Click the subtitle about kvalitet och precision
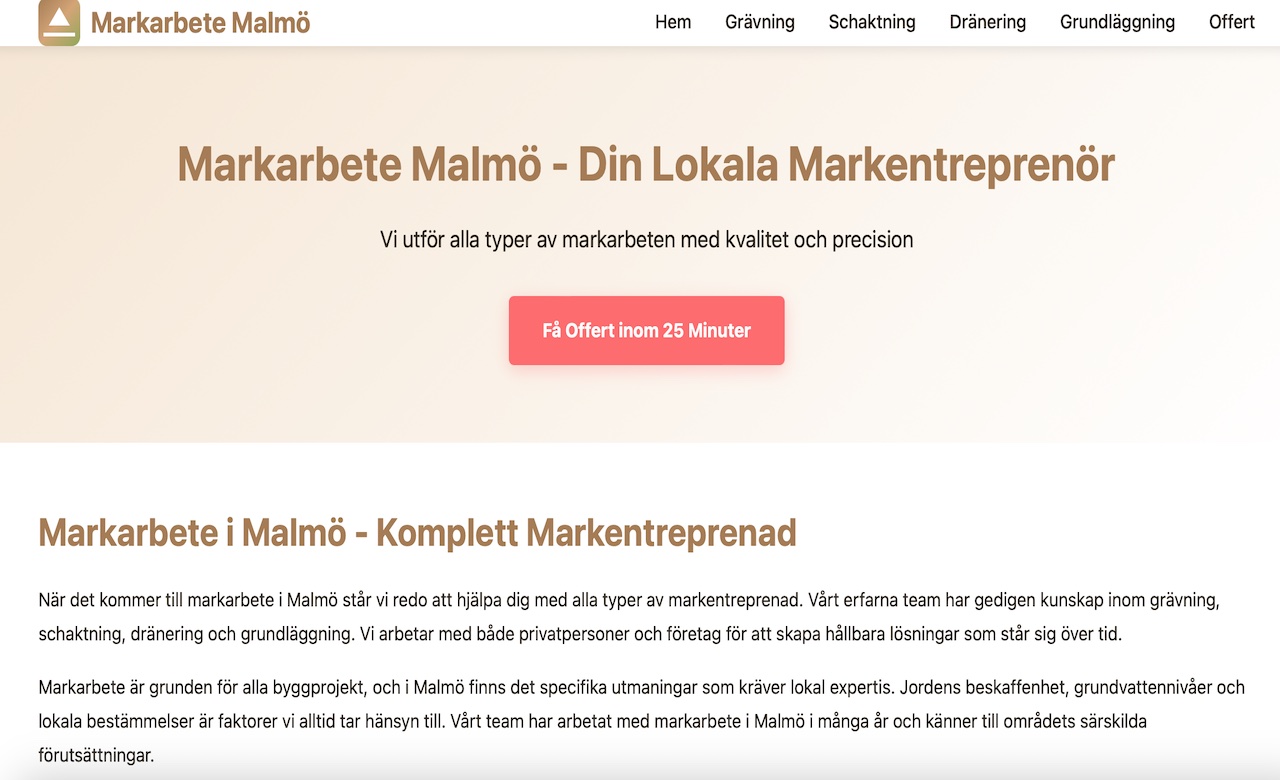Screen dimensions: 1280x780 pos(645,239)
